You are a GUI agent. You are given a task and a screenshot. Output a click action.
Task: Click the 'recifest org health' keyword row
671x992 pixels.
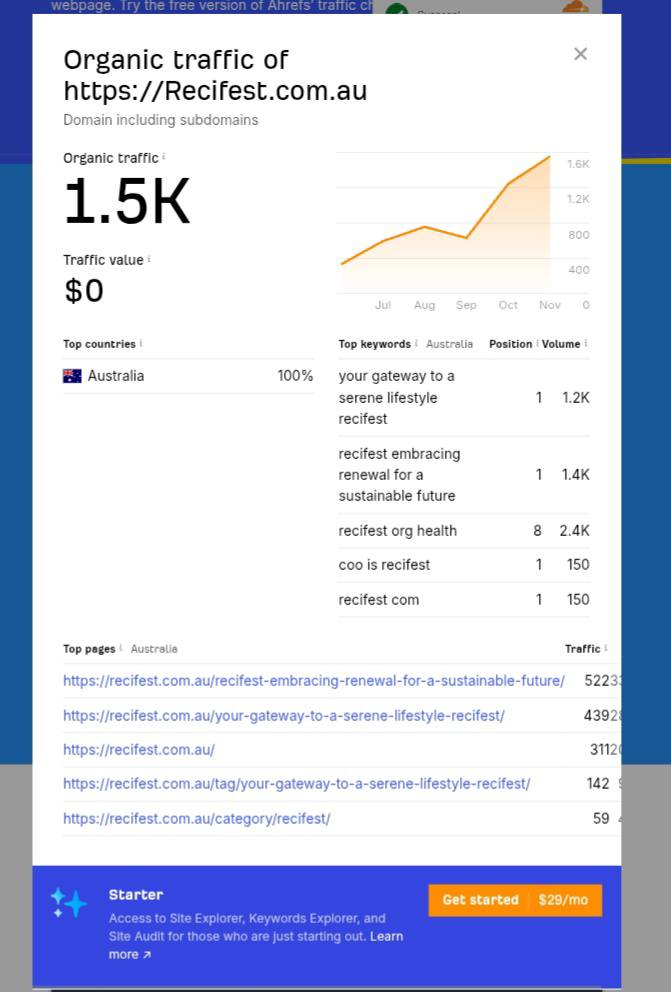pos(397,531)
